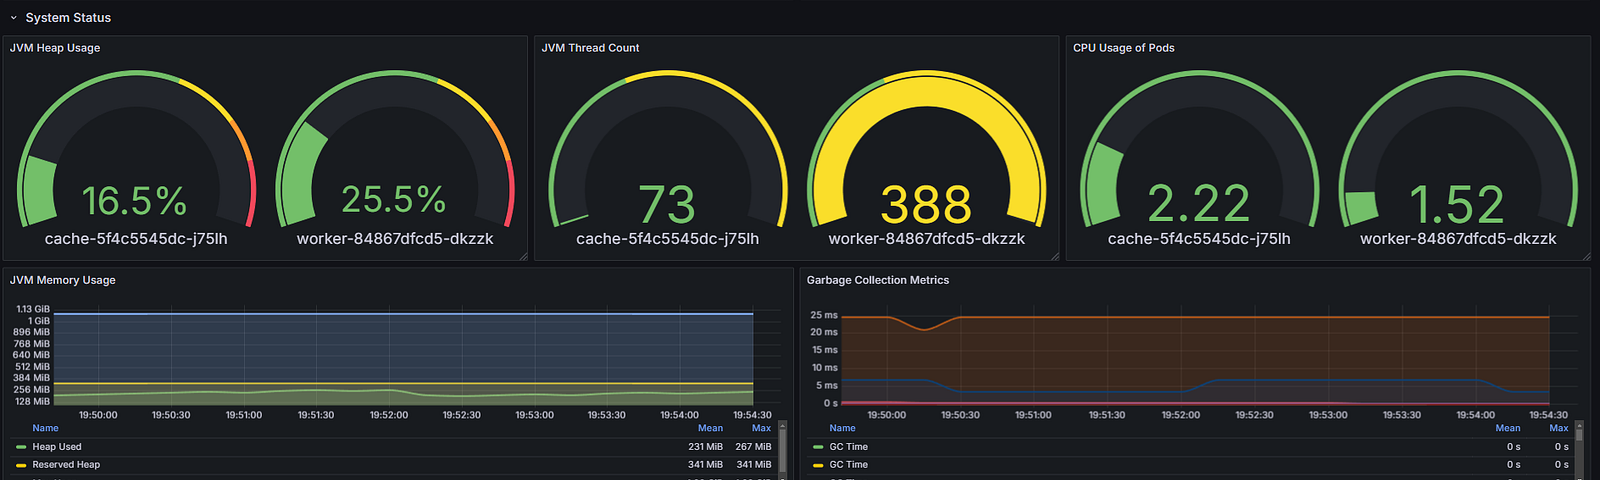The width and height of the screenshot is (1600, 480).
Task: Sort JVM Memory legend by Max column
Action: (x=761, y=428)
